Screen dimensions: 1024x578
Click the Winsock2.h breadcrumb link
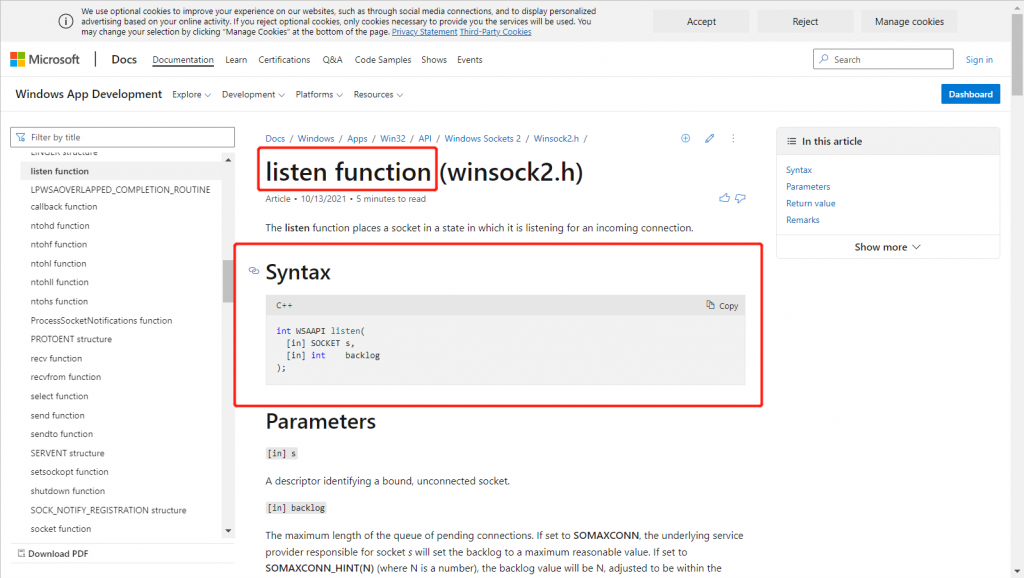(x=556, y=138)
